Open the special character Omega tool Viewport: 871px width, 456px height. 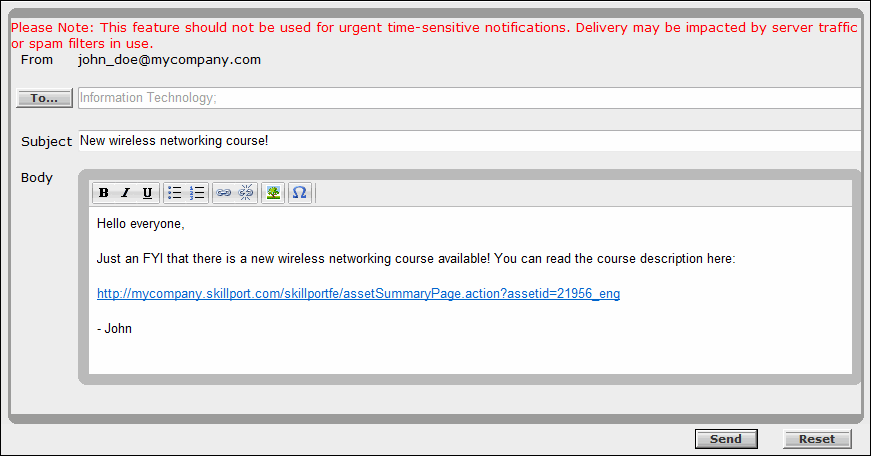[299, 193]
